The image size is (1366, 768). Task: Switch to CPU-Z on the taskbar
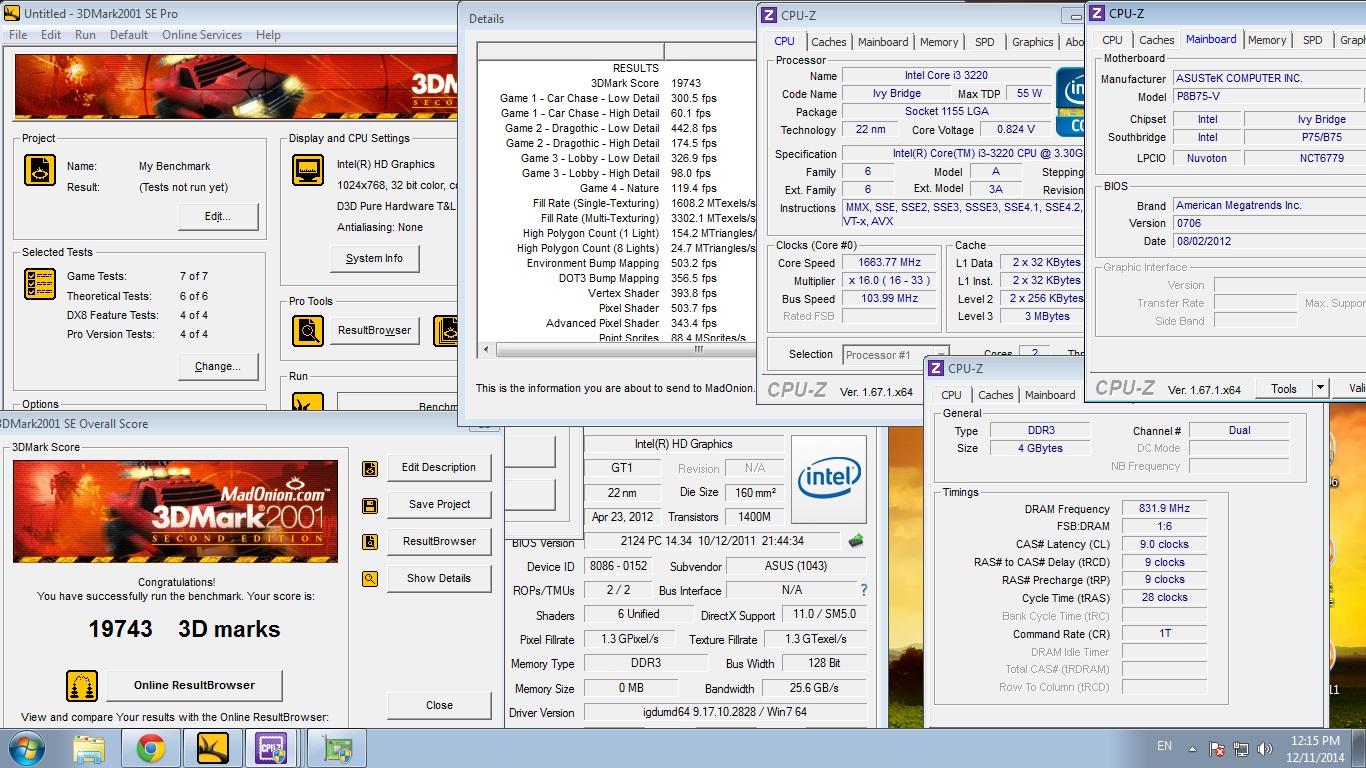pyautogui.click(x=272, y=748)
